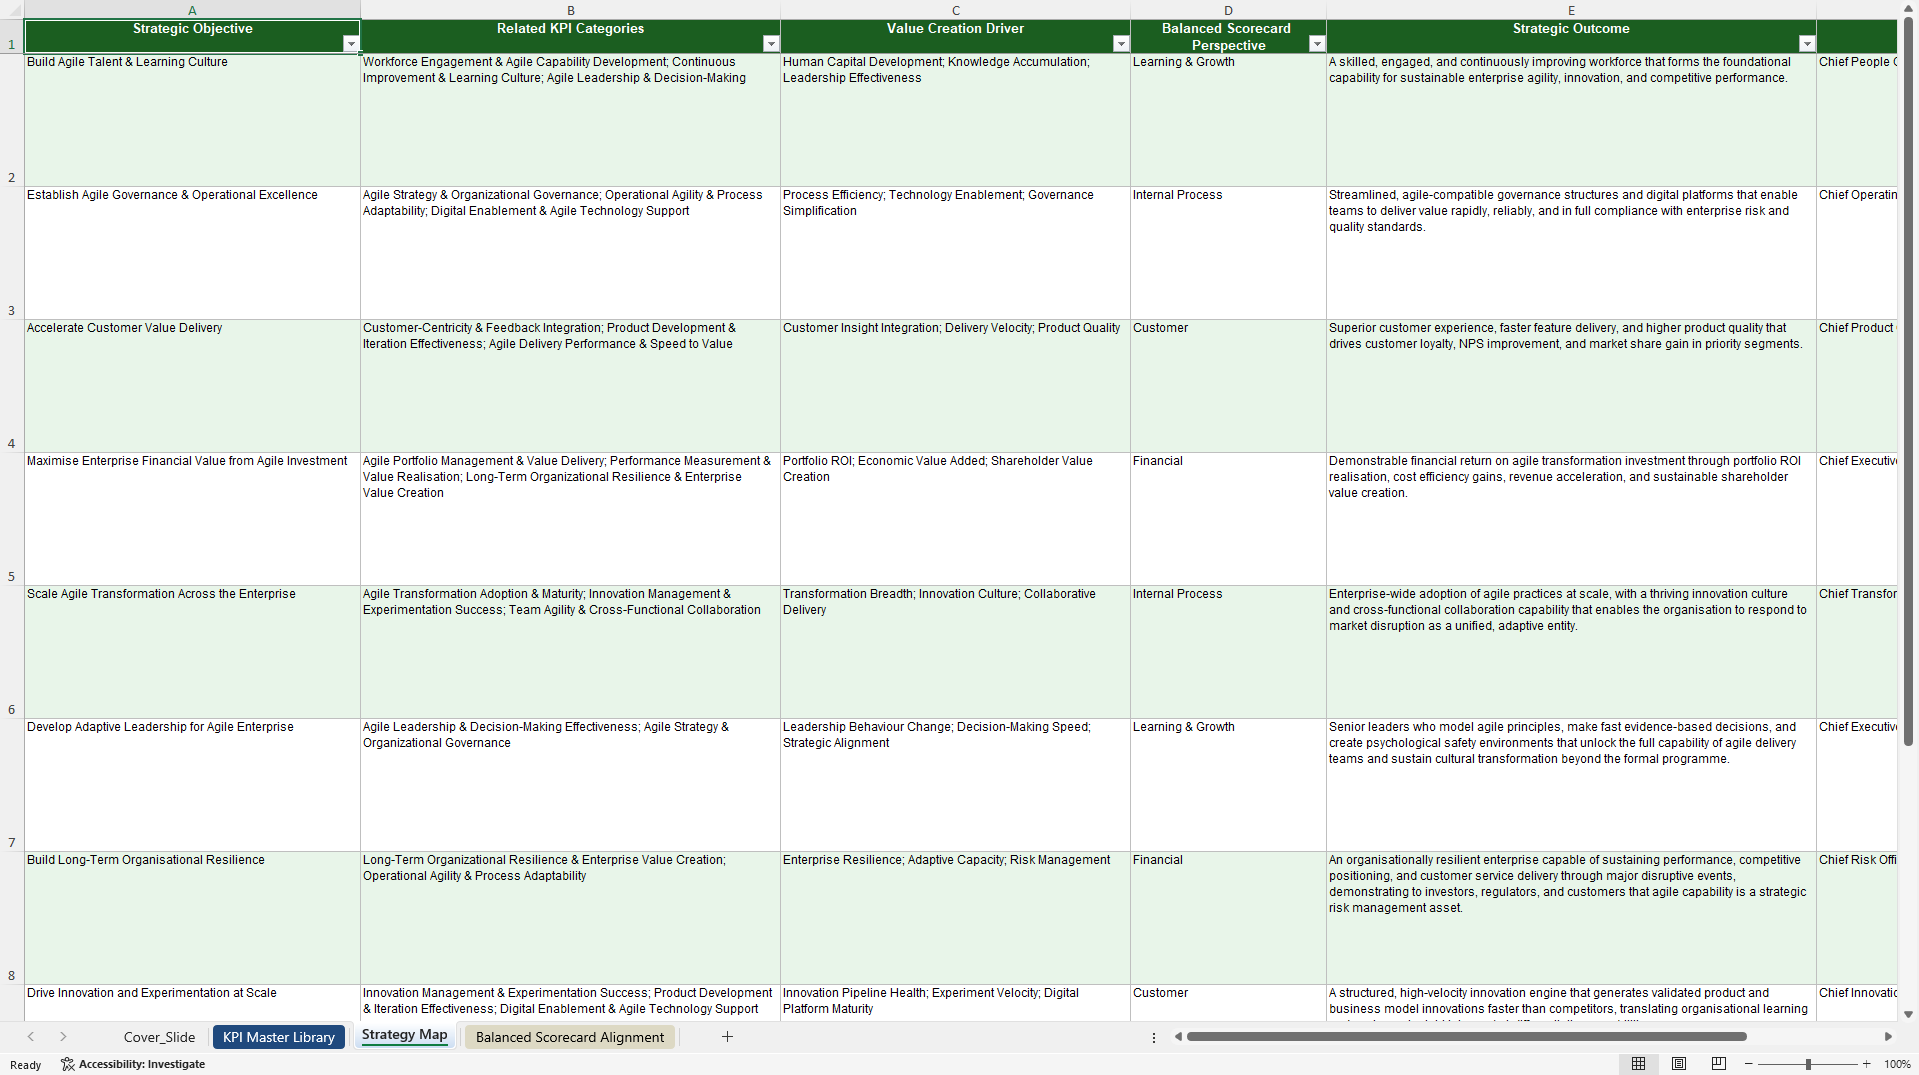
Task: Select the 'Transformation Breadth; Innovation Culture' cell
Action: coord(955,652)
